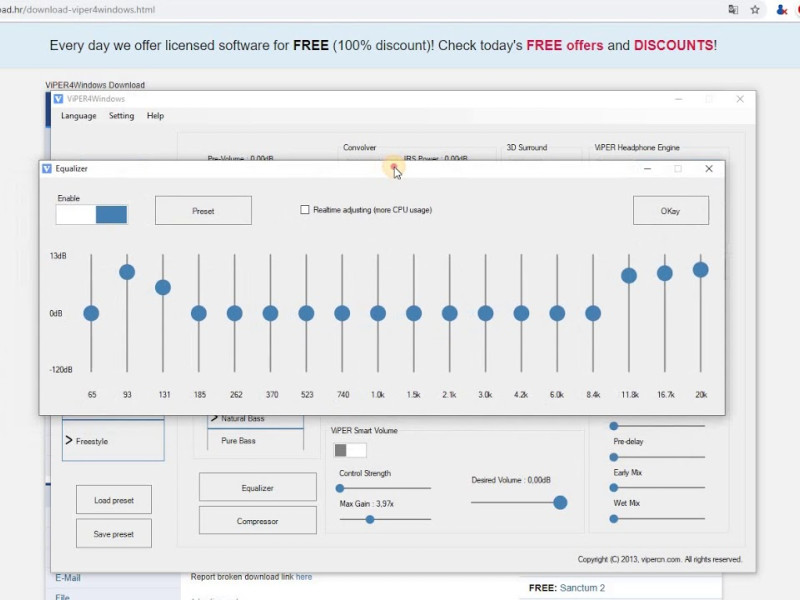Click the Wet Mix slider knob
This screenshot has width=800, height=600.
614,519
